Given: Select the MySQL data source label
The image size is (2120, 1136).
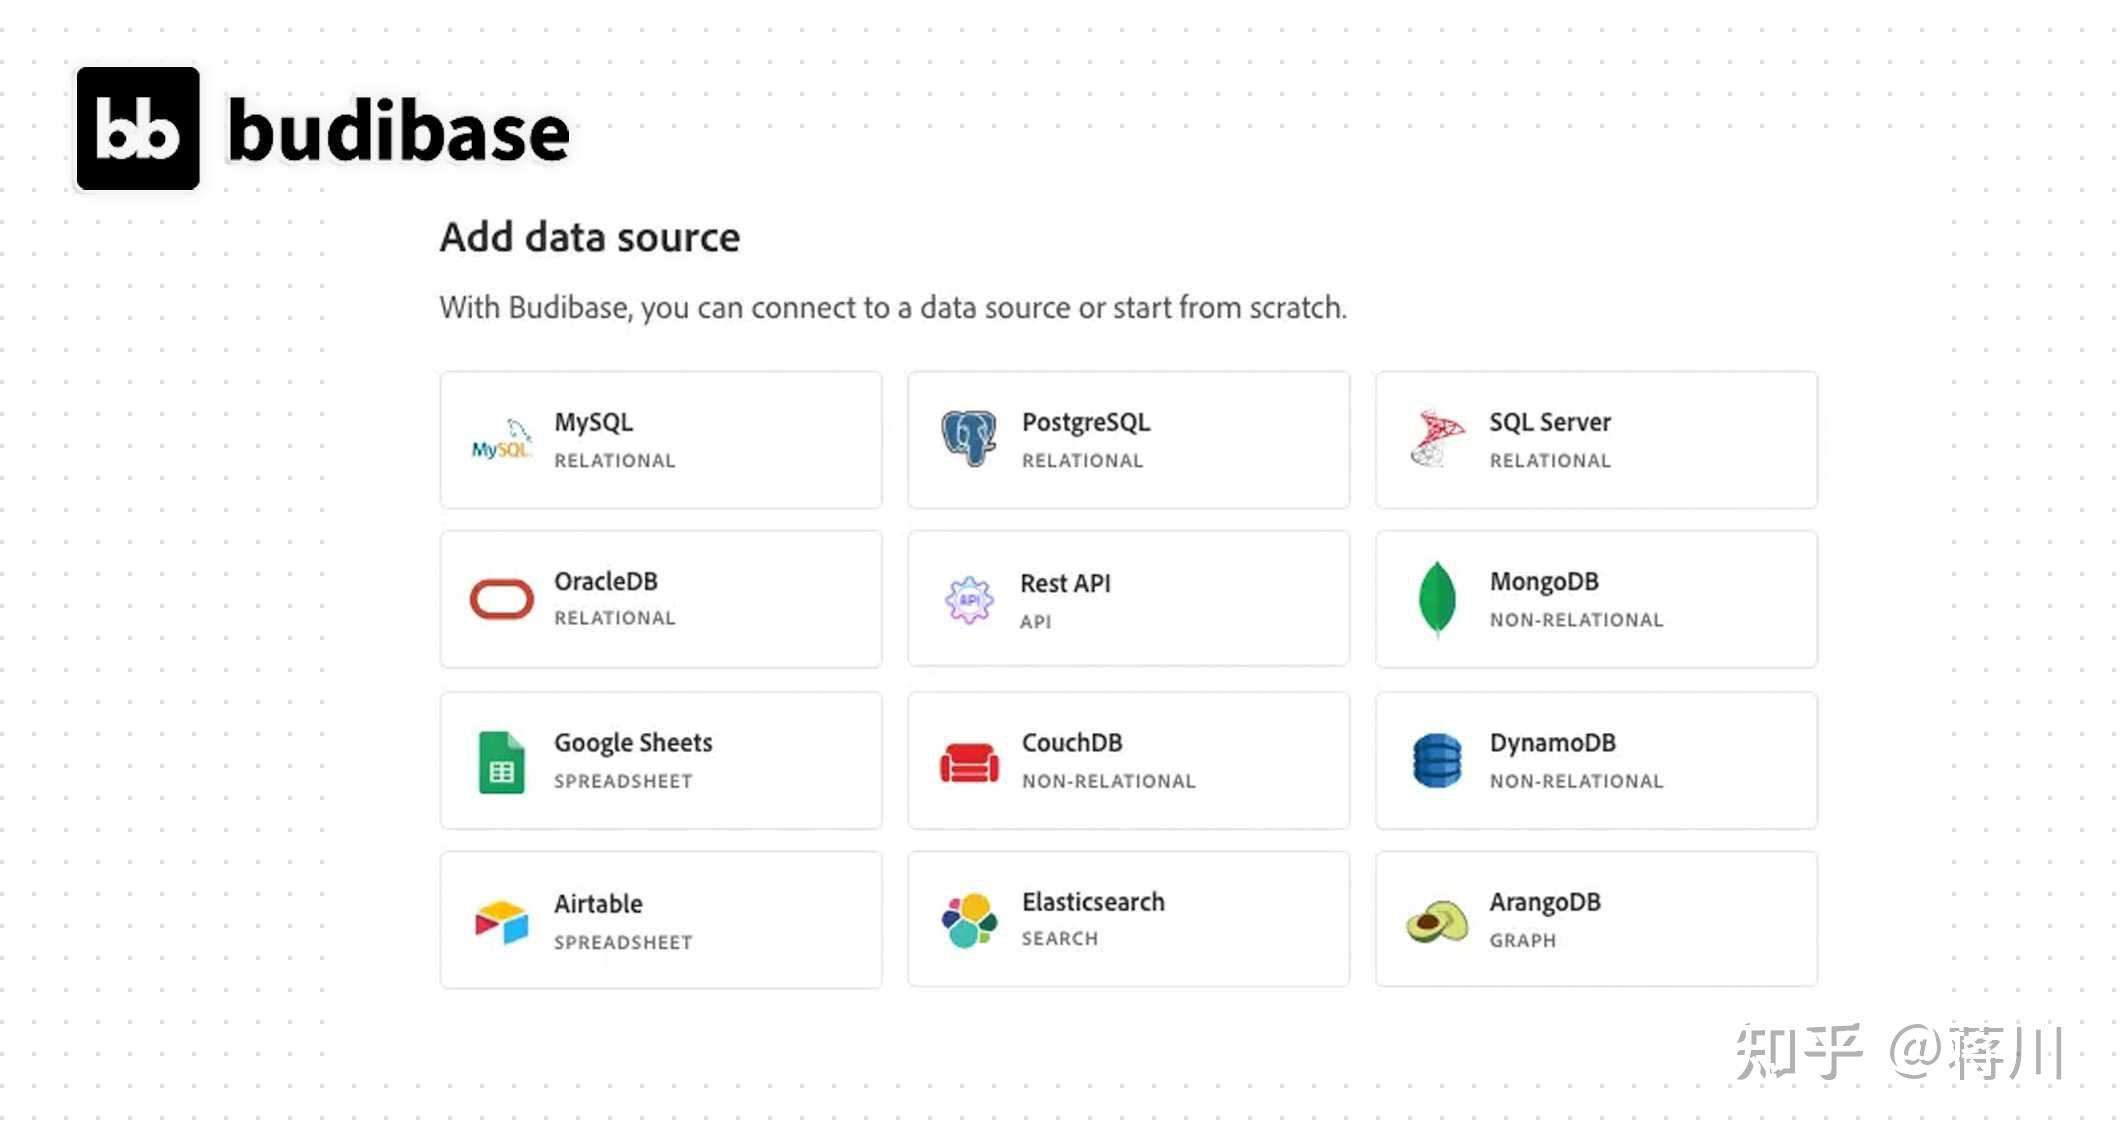Looking at the screenshot, I should (x=593, y=422).
